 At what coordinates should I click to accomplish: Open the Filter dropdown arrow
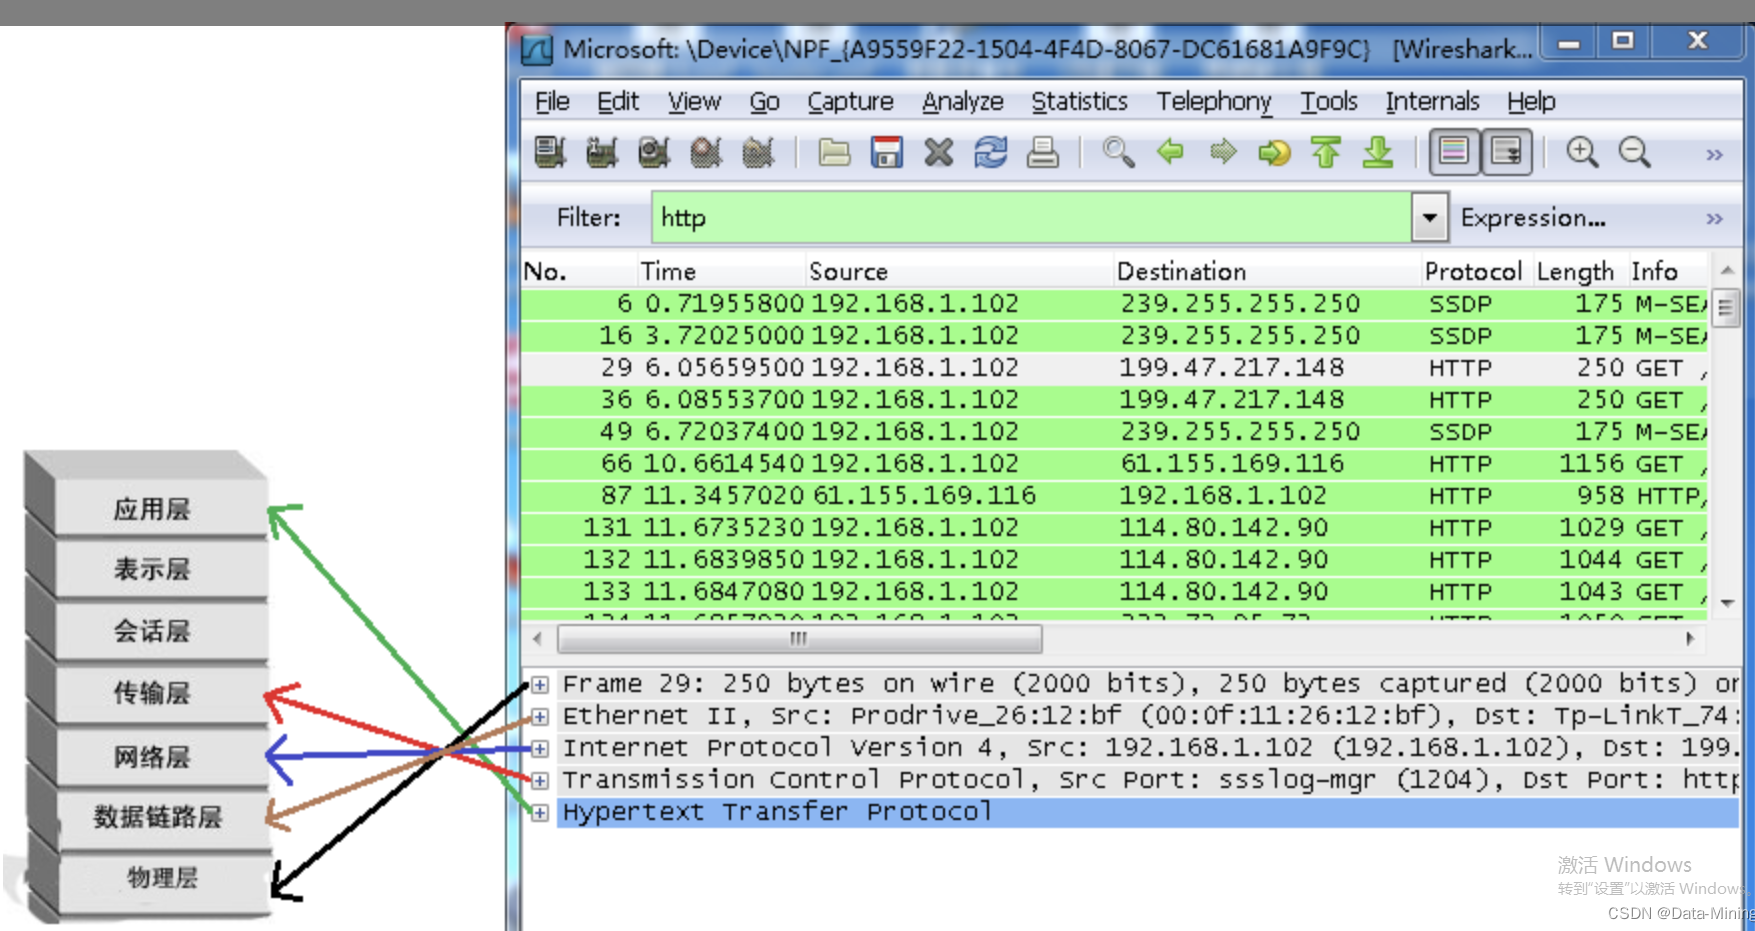pos(1430,217)
